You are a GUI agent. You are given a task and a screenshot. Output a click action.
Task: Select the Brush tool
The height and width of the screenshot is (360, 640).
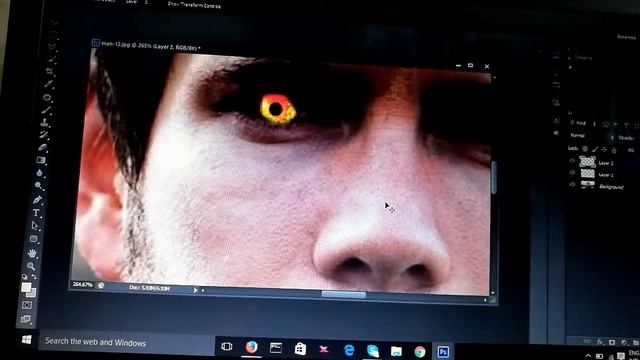pyautogui.click(x=46, y=110)
